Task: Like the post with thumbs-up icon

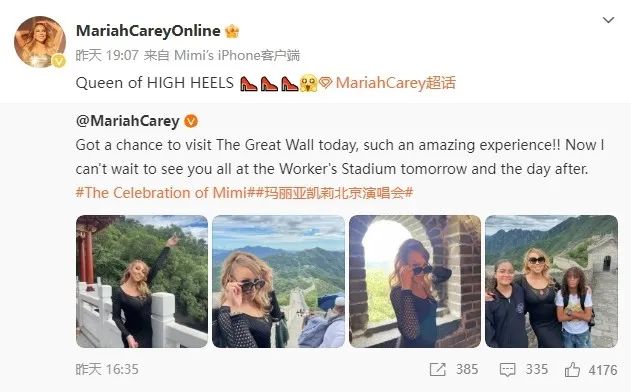Action: point(572,369)
